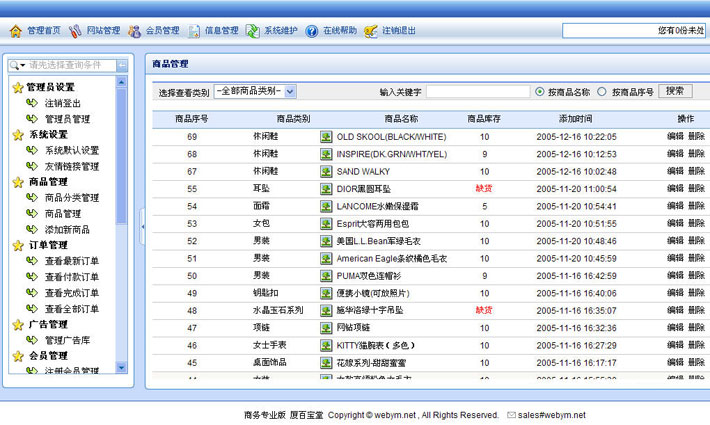Select the 按商品名称 radio button
The height and width of the screenshot is (425, 710).
point(539,92)
